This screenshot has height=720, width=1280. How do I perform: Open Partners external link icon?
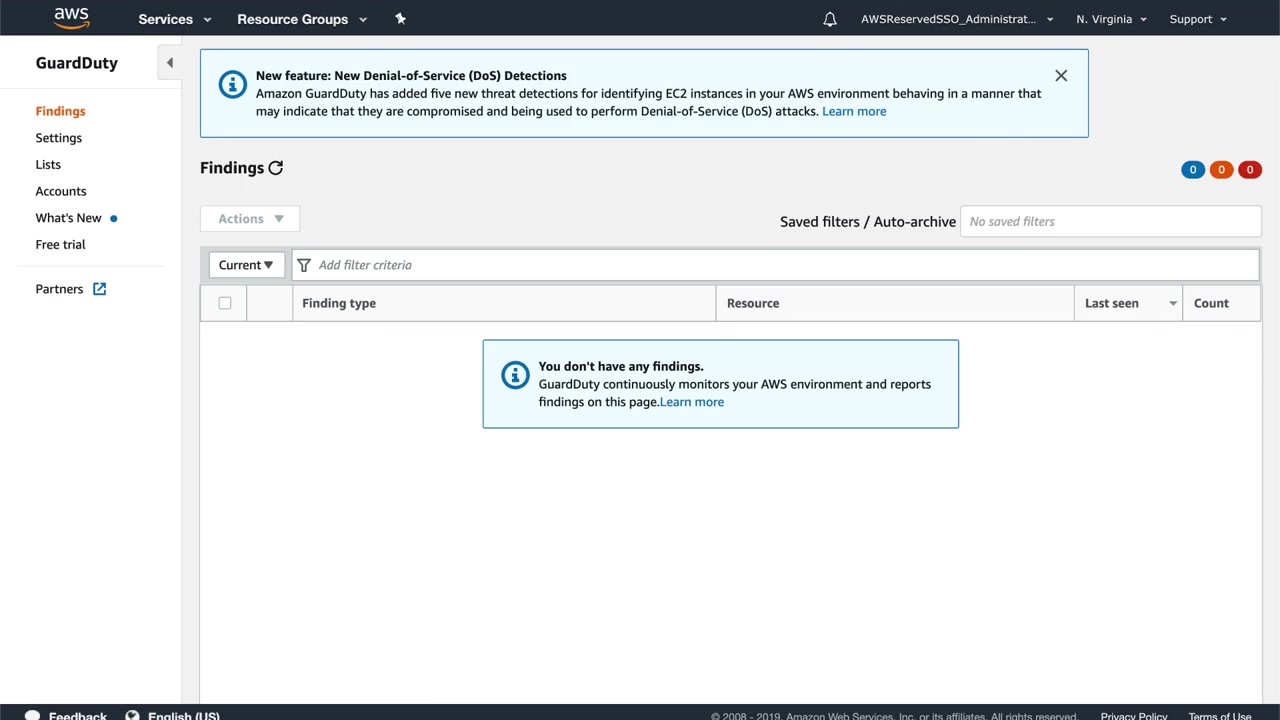pyautogui.click(x=100, y=289)
